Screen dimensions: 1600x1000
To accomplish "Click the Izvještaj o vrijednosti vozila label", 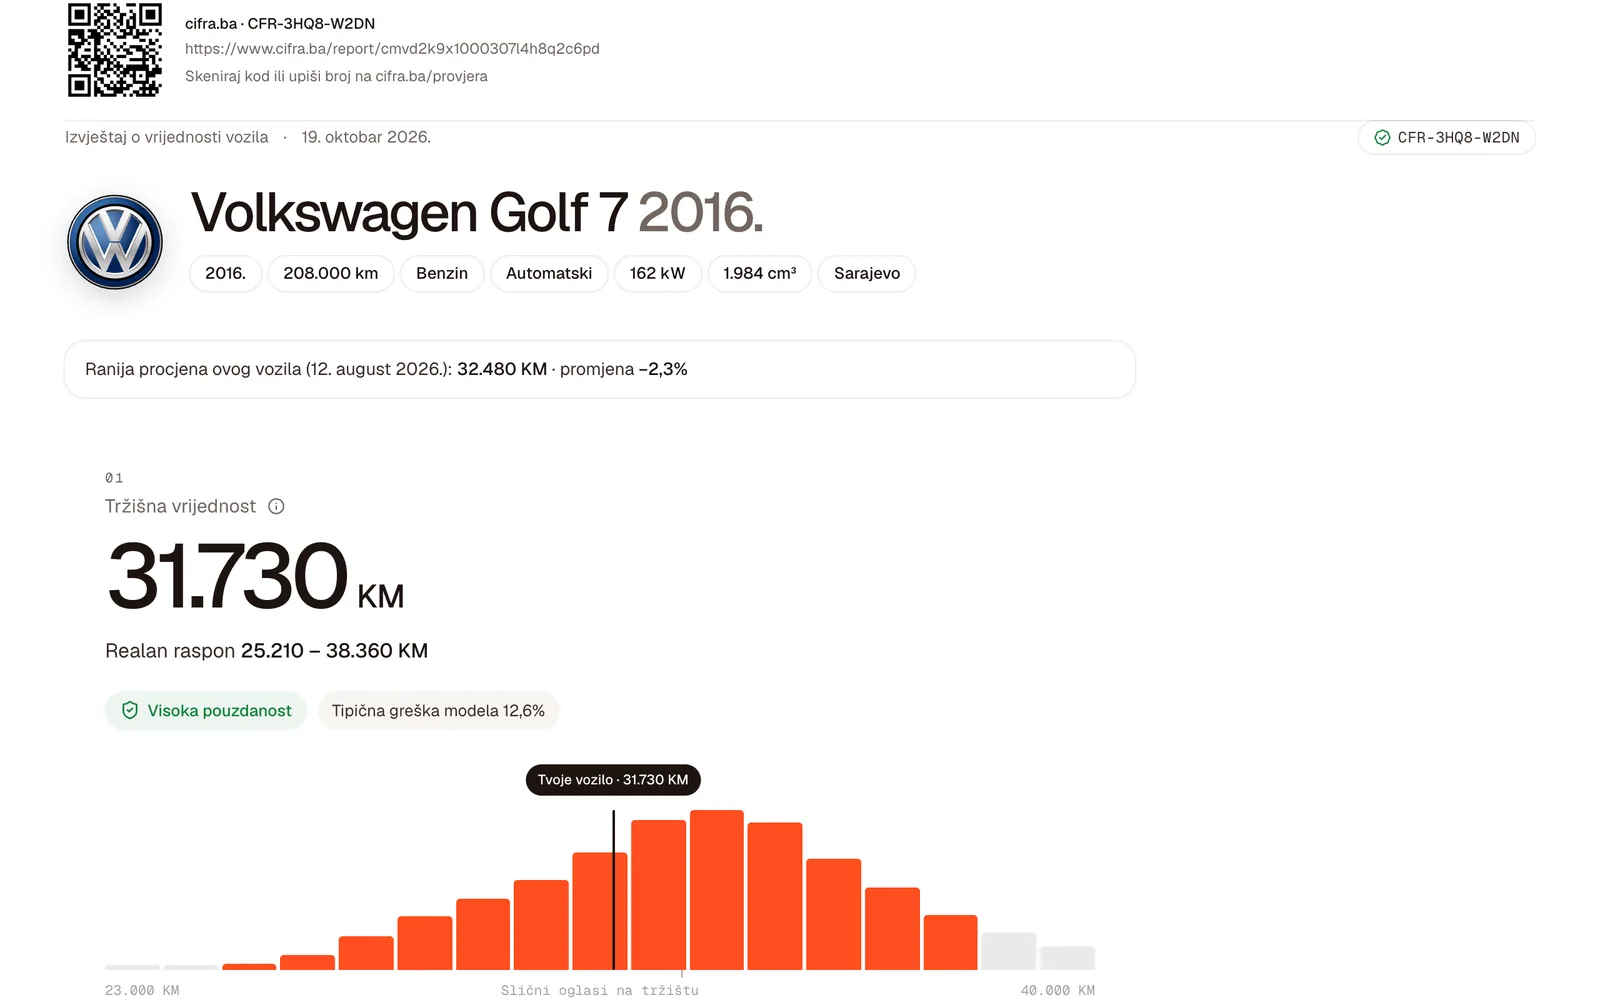I will pyautogui.click(x=167, y=137).
